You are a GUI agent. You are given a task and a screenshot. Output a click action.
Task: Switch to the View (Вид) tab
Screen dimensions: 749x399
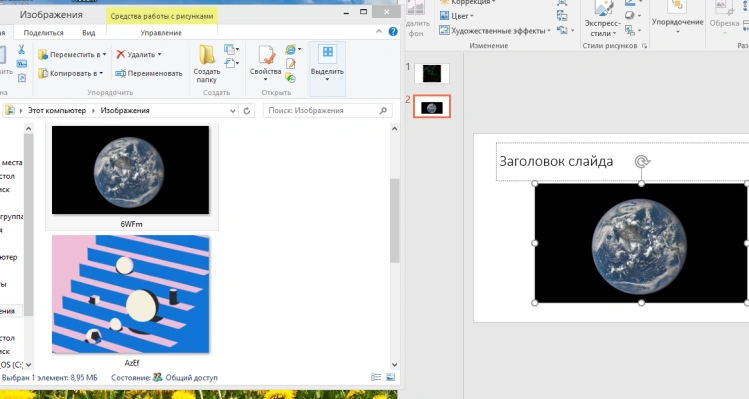[88, 33]
